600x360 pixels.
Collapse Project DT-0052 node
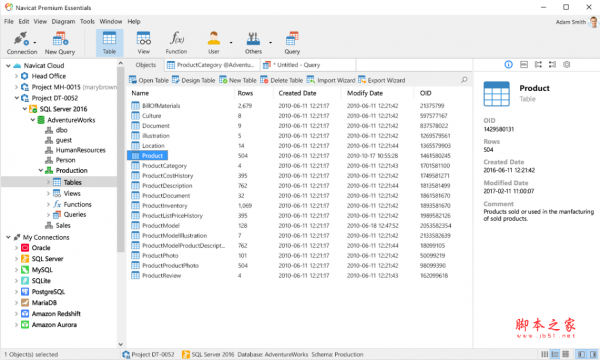pyautogui.click(x=16, y=98)
